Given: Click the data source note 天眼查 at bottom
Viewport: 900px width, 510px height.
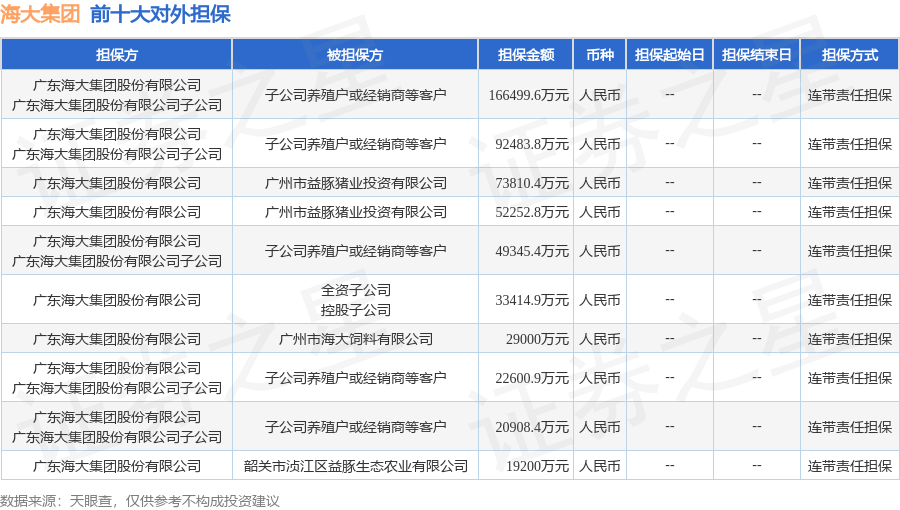Looking at the screenshot, I should (x=91, y=501).
